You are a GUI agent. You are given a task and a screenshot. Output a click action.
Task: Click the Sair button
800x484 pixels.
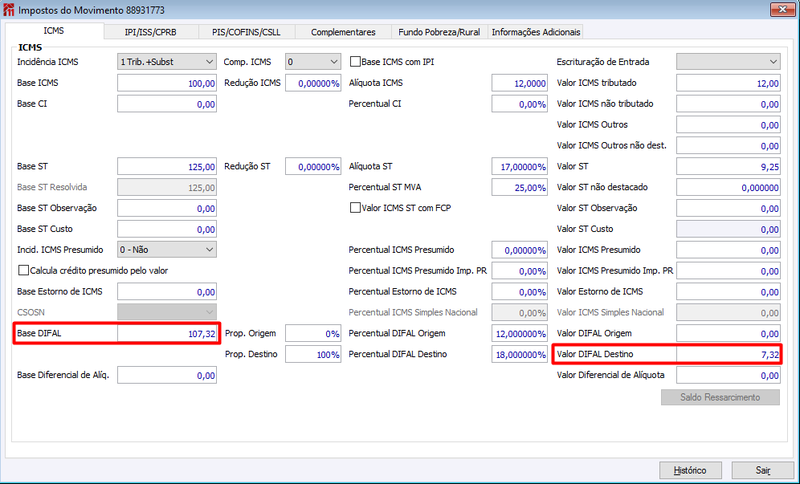coord(763,470)
